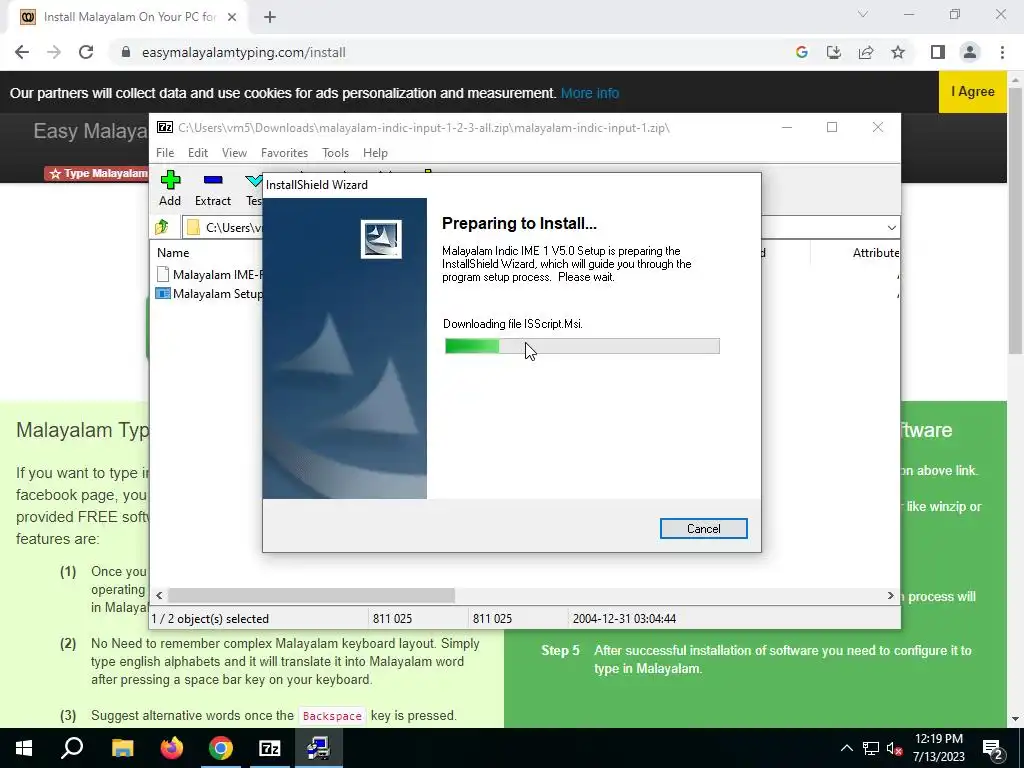Image resolution: width=1024 pixels, height=768 pixels.
Task: Open File Explorer from taskbar
Action: 122,748
